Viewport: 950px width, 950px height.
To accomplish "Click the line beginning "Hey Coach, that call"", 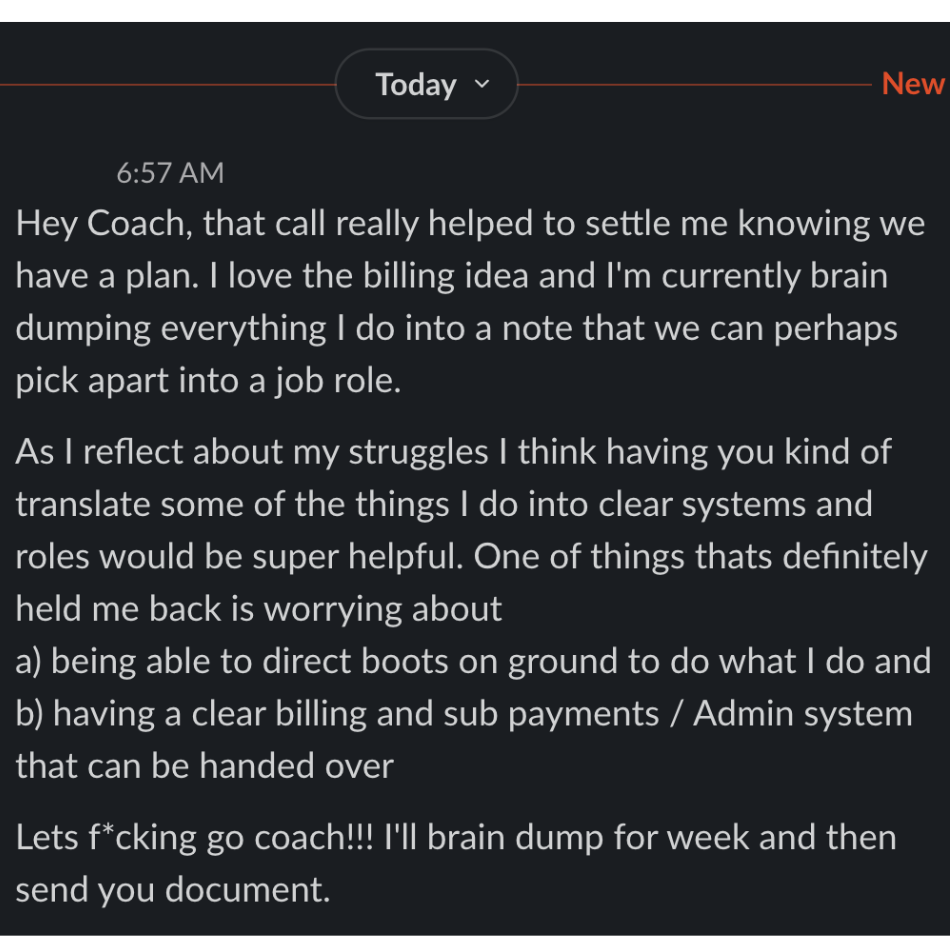I will (x=470, y=224).
